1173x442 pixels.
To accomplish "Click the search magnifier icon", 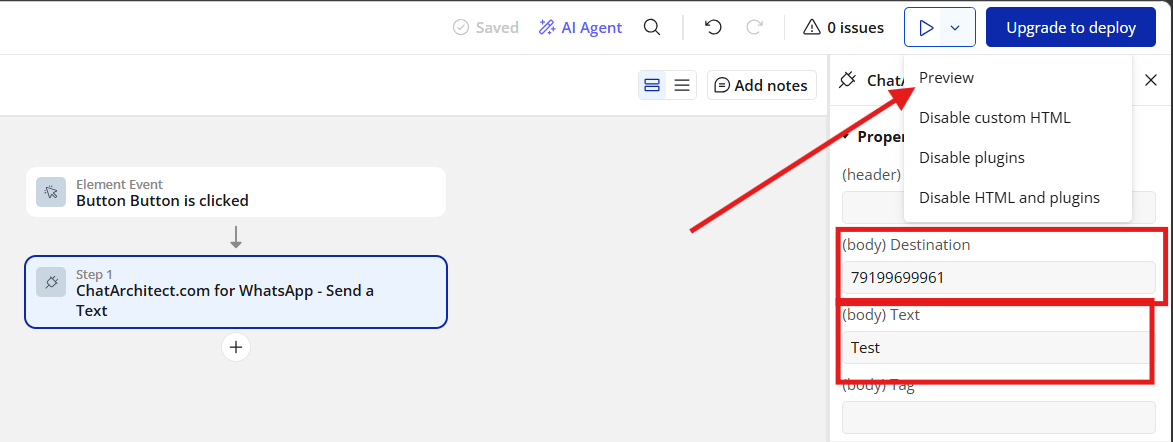I will tap(652, 28).
